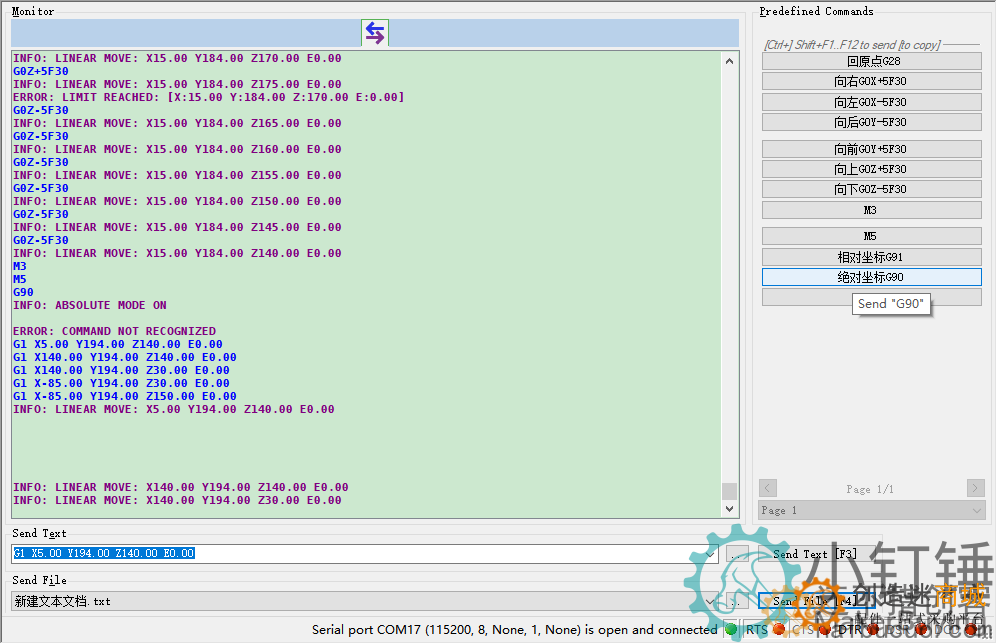Send move left 向左G0X-5F30
This screenshot has width=997, height=644.
[872, 102]
